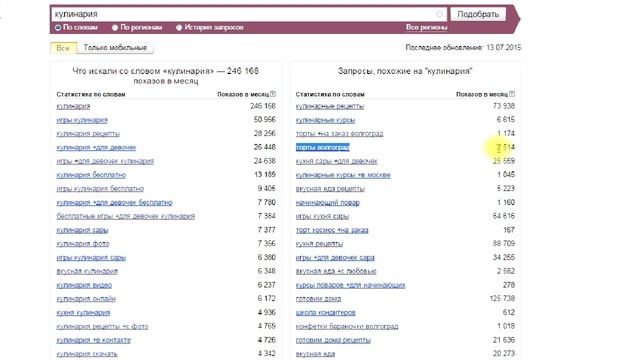Viewport: 640px width, 360px height.
Task: Open the single-word 'кулинария' query link
Action: coord(73,106)
